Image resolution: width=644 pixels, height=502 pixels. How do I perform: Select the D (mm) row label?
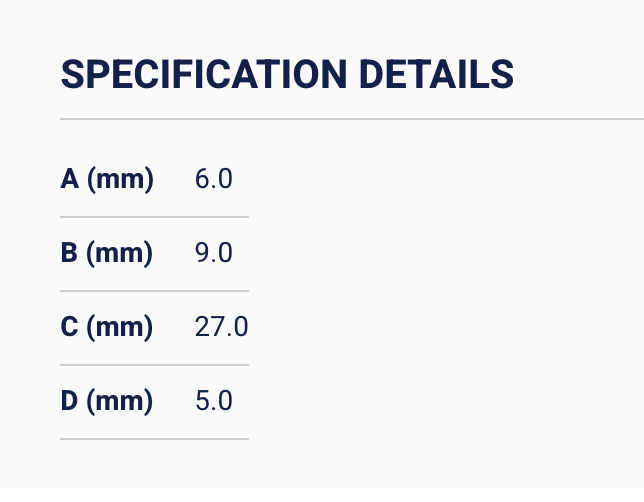click(107, 402)
